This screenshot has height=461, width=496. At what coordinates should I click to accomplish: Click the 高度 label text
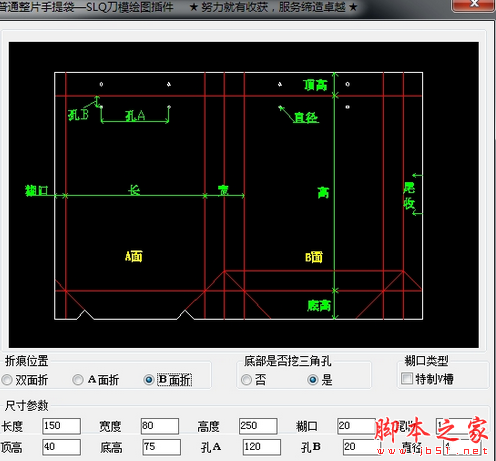point(208,426)
